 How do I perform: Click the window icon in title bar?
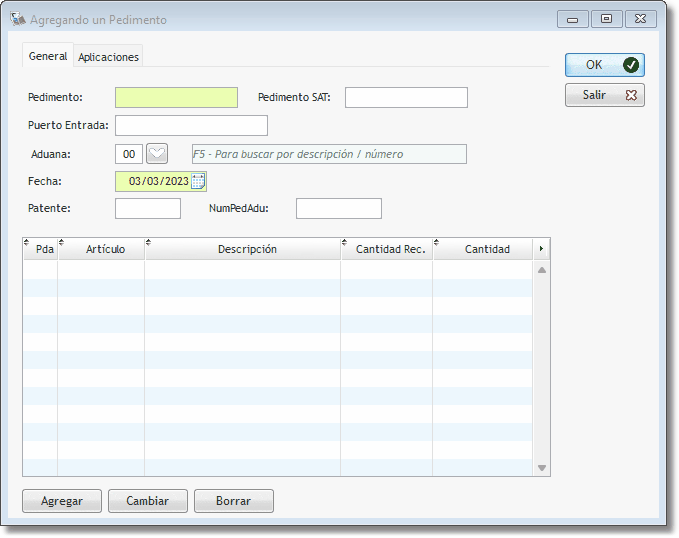[x=18, y=19]
